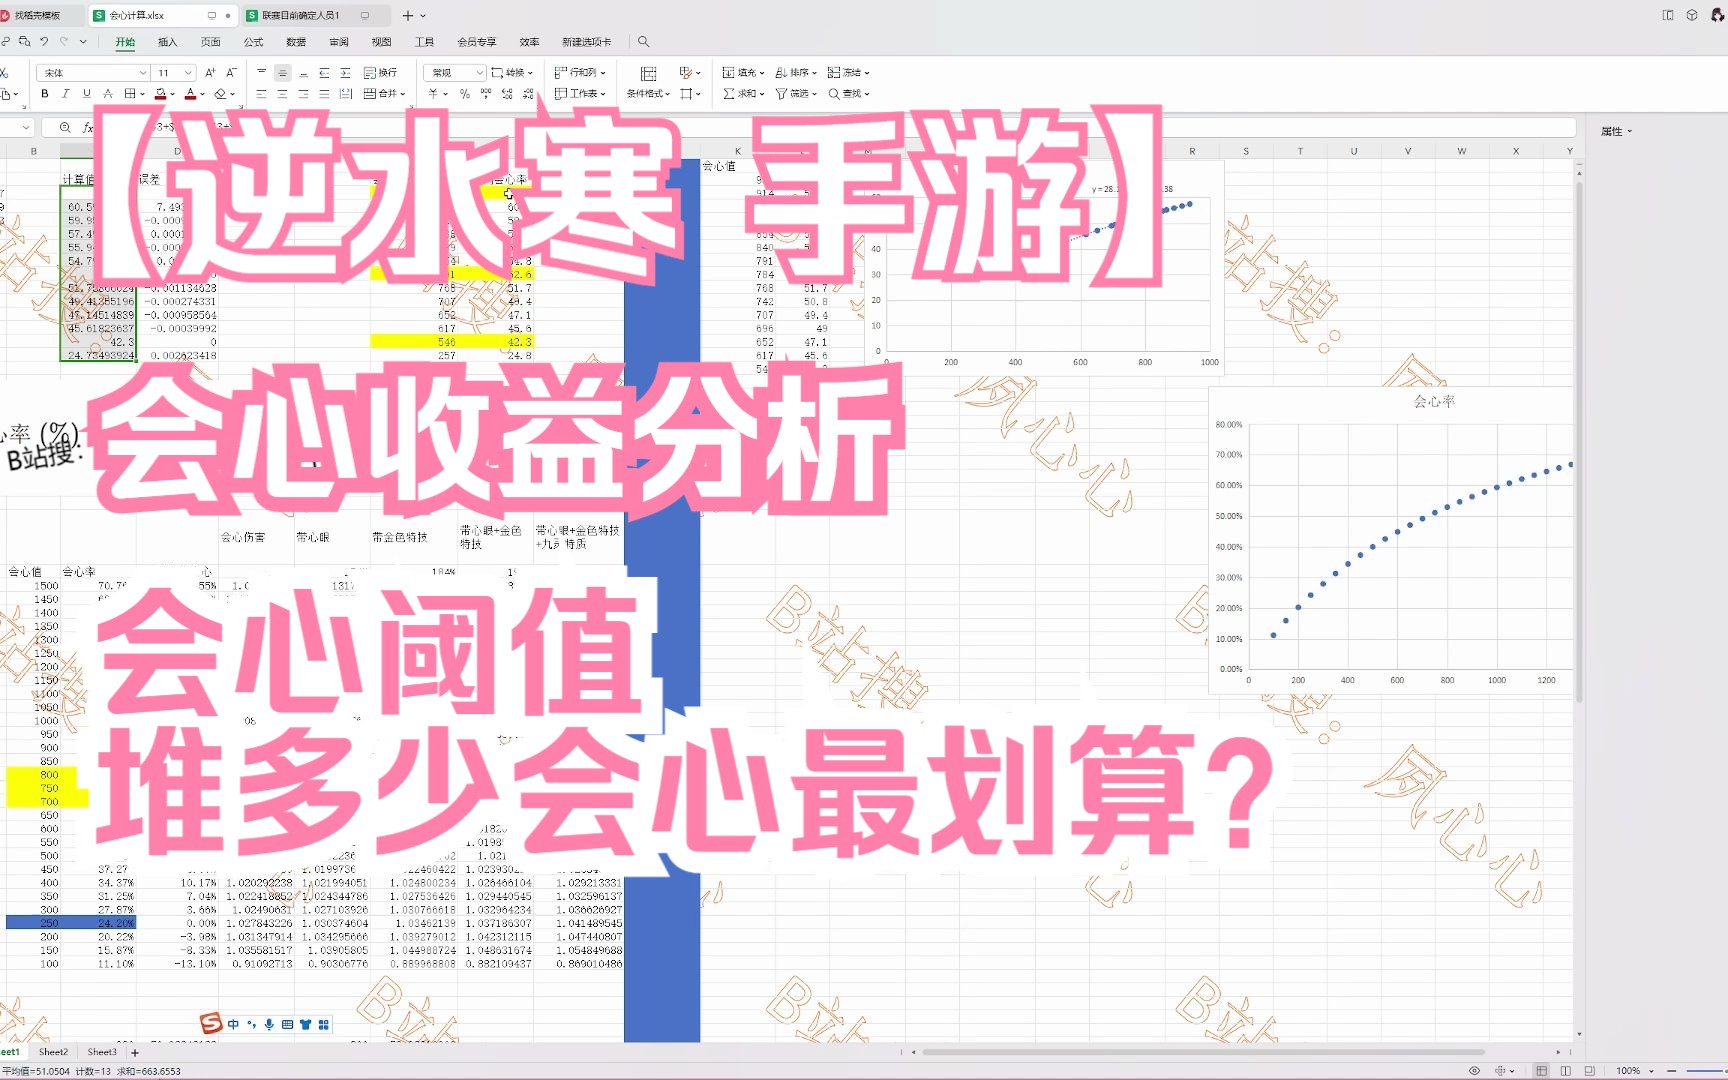Increase indent icon
The width and height of the screenshot is (1728, 1080).
coord(345,73)
